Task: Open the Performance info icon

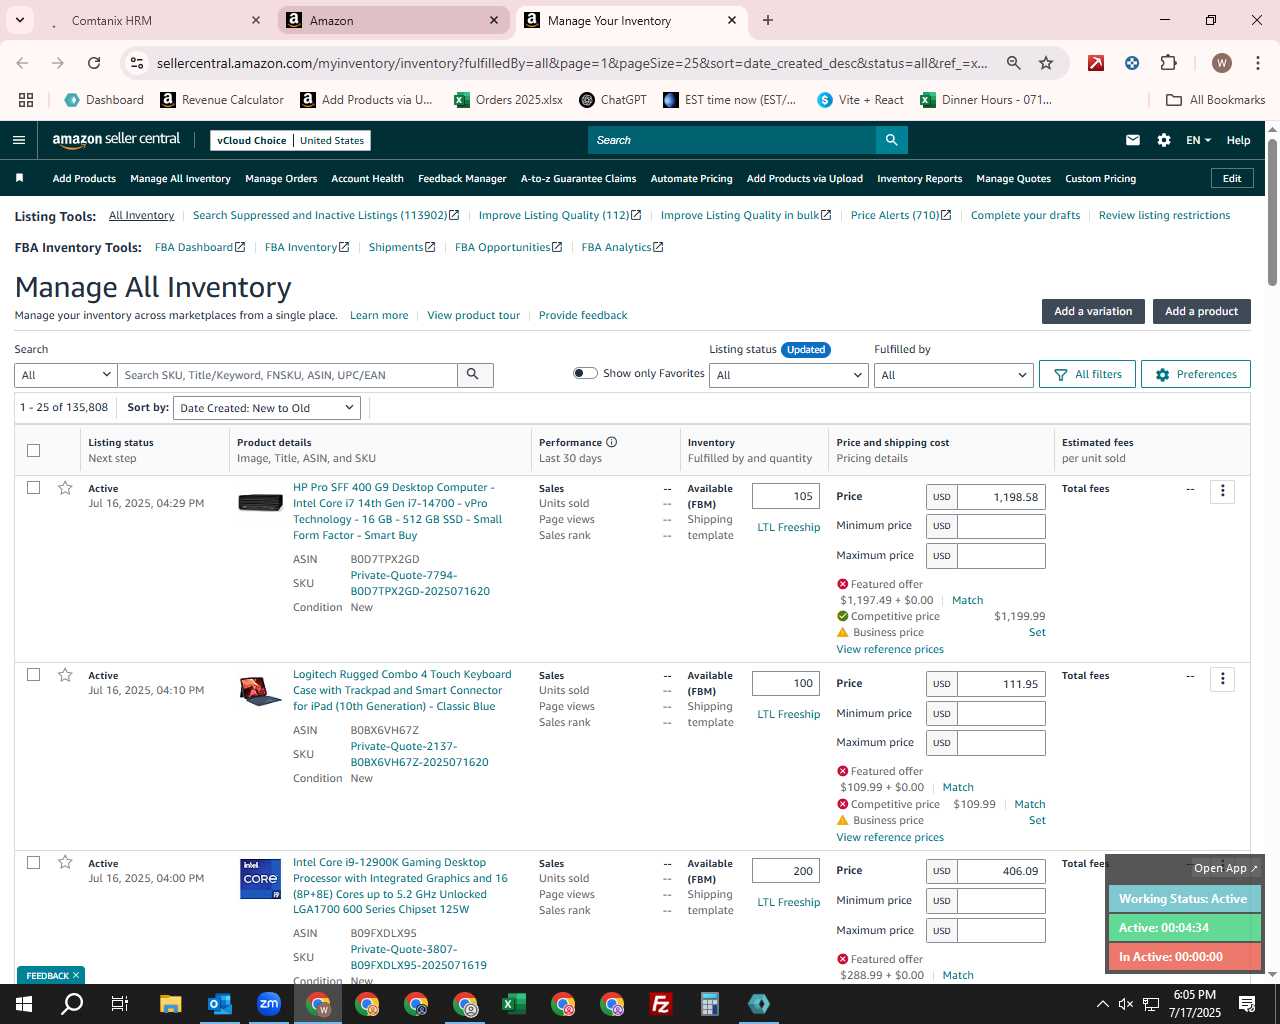Action: 611,442
